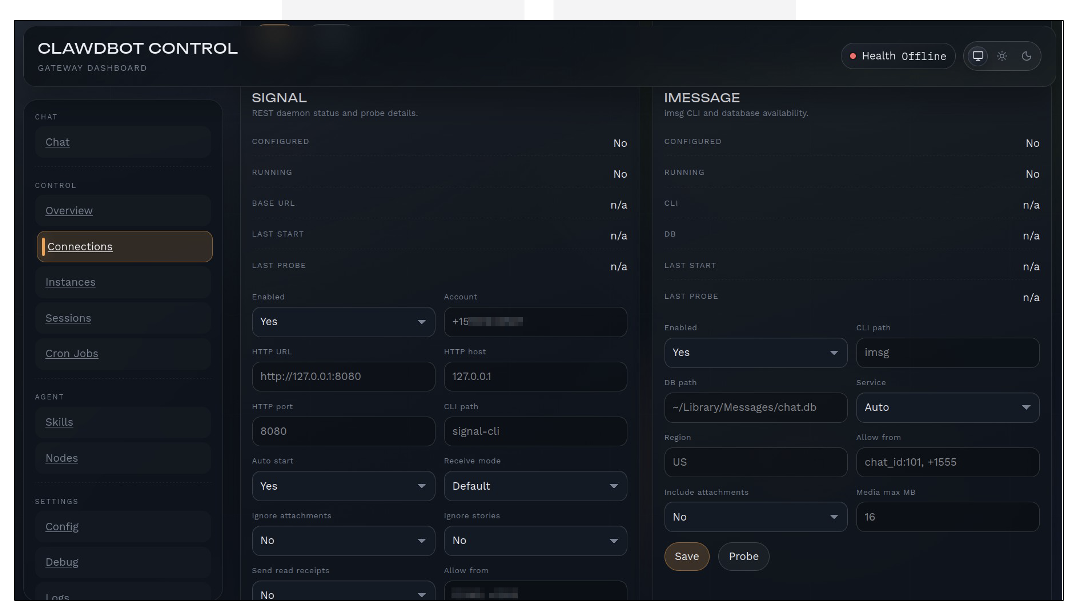Run a Probe for the iMessage connection
The width and height of the screenshot is (1082, 616).
pyautogui.click(x=743, y=556)
